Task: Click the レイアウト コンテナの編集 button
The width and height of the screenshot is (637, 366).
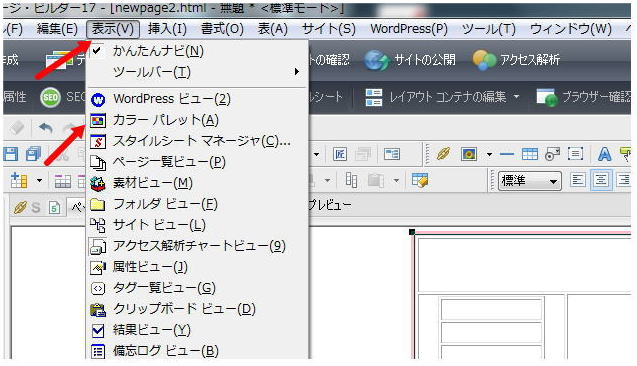Action: [x=436, y=97]
